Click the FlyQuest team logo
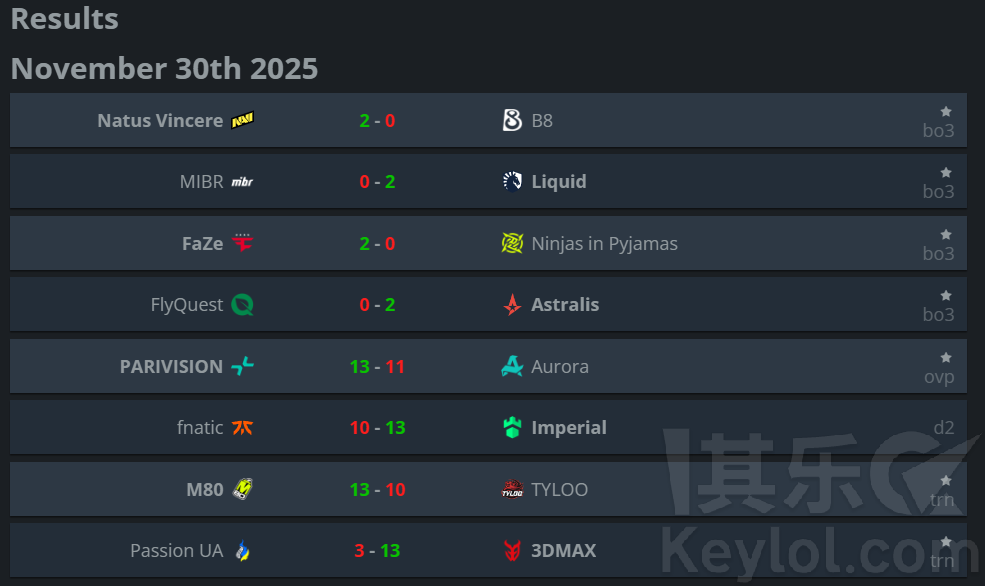 pos(242,305)
